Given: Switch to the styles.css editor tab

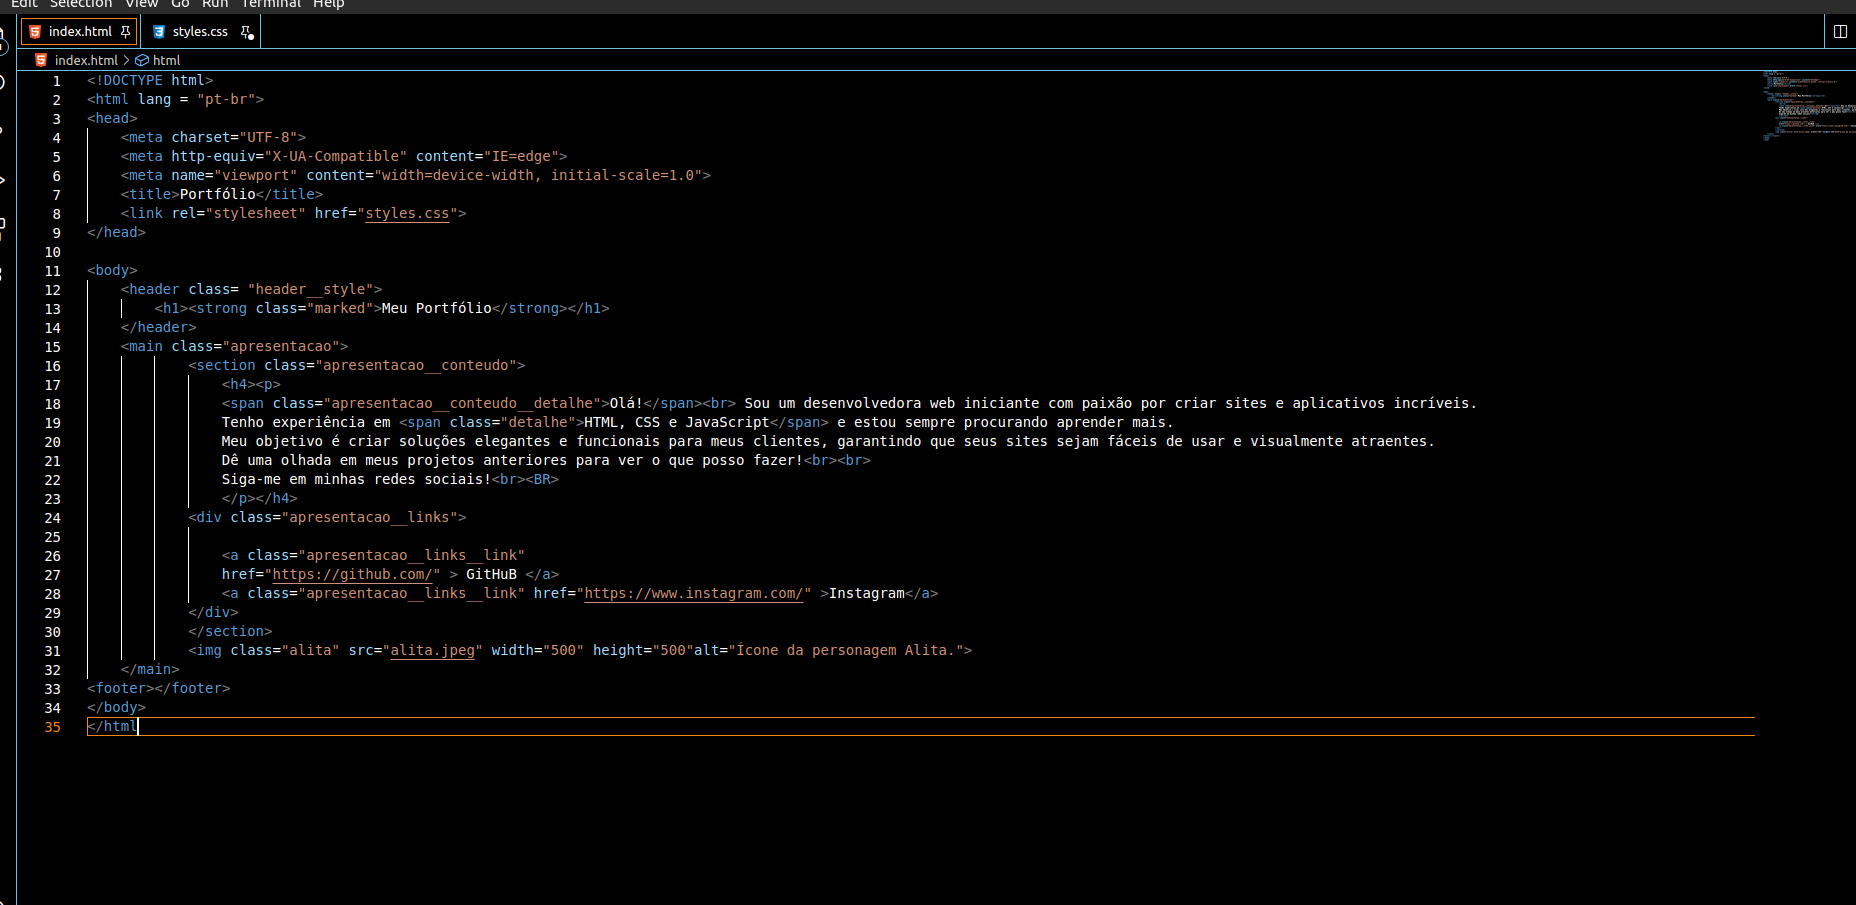Looking at the screenshot, I should [200, 32].
